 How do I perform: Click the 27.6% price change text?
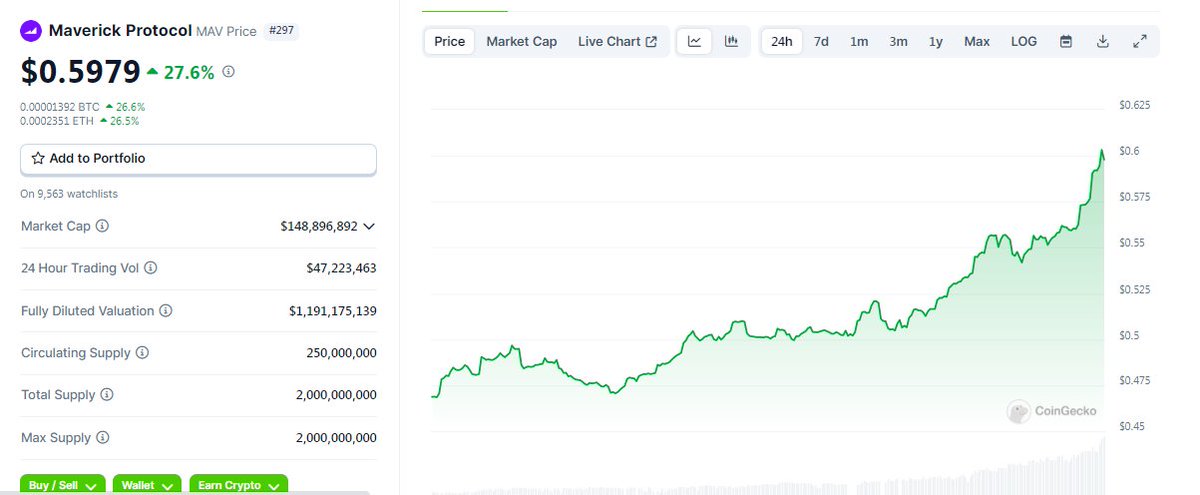click(x=188, y=72)
